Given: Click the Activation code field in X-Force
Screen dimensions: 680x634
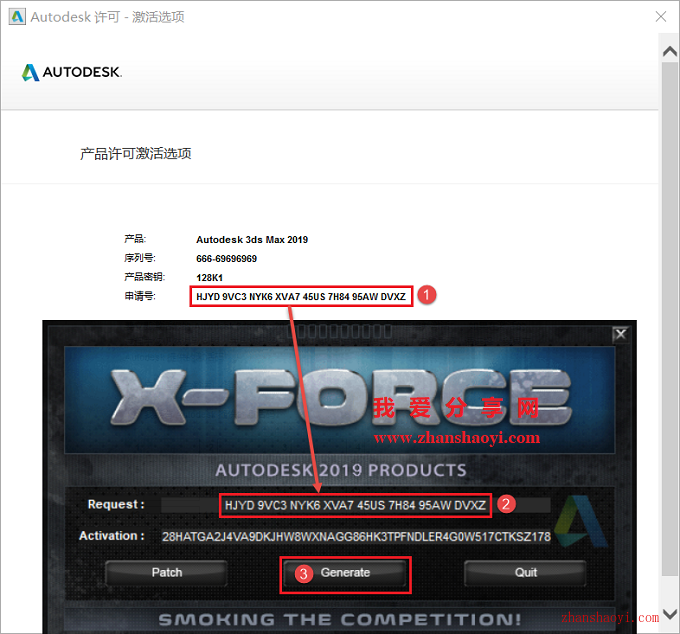Looking at the screenshot, I should pyautogui.click(x=356, y=537).
